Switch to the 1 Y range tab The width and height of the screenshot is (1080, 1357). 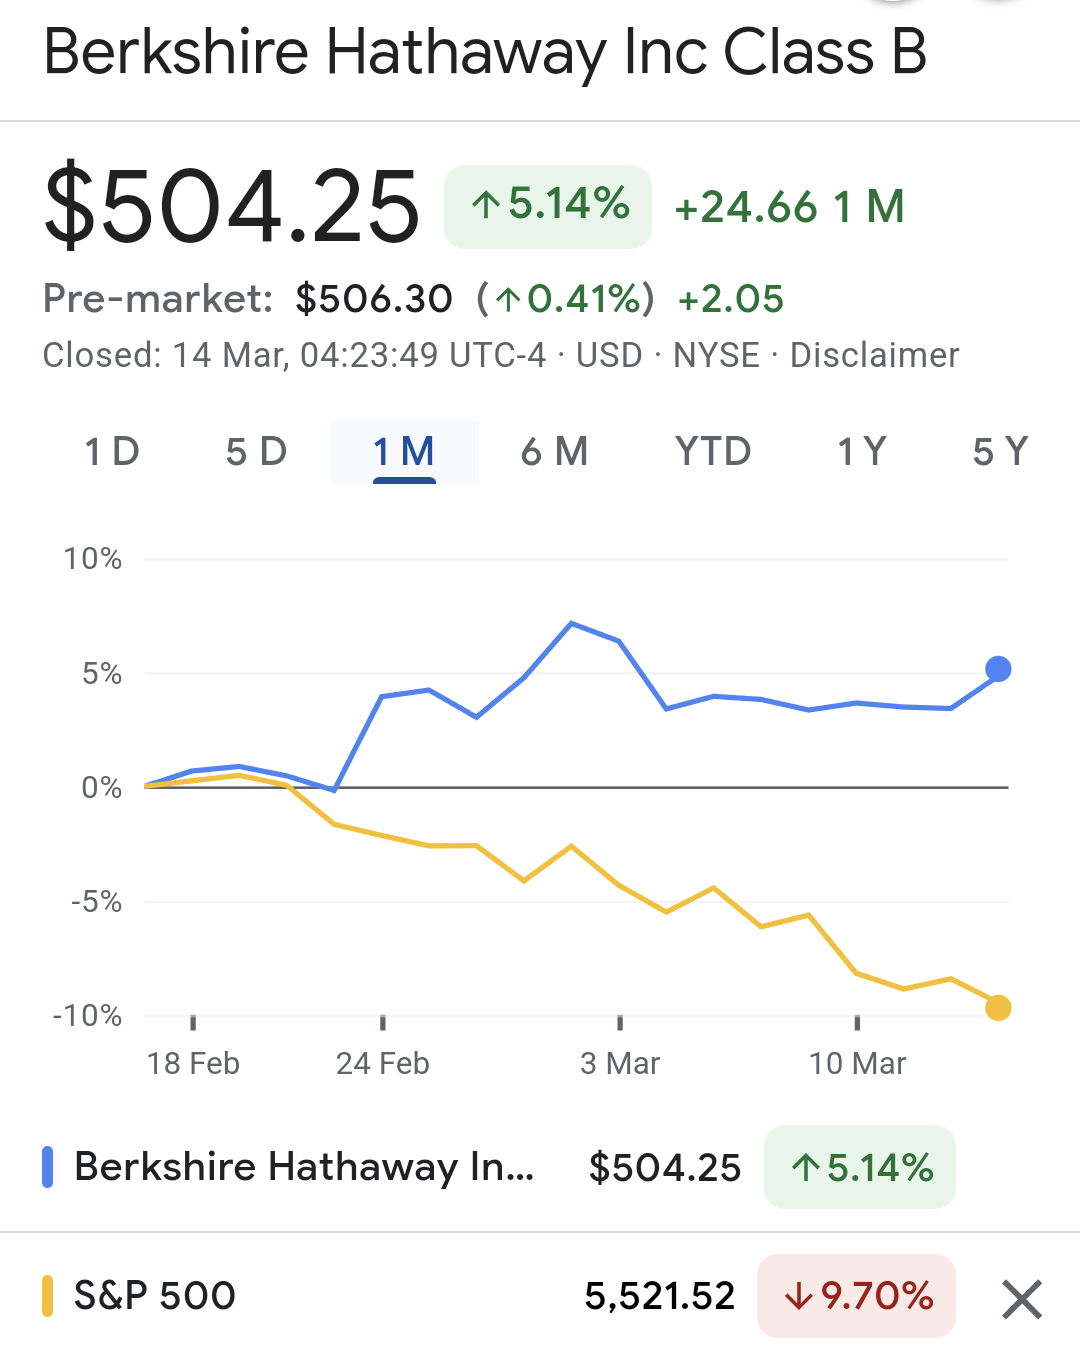click(861, 452)
